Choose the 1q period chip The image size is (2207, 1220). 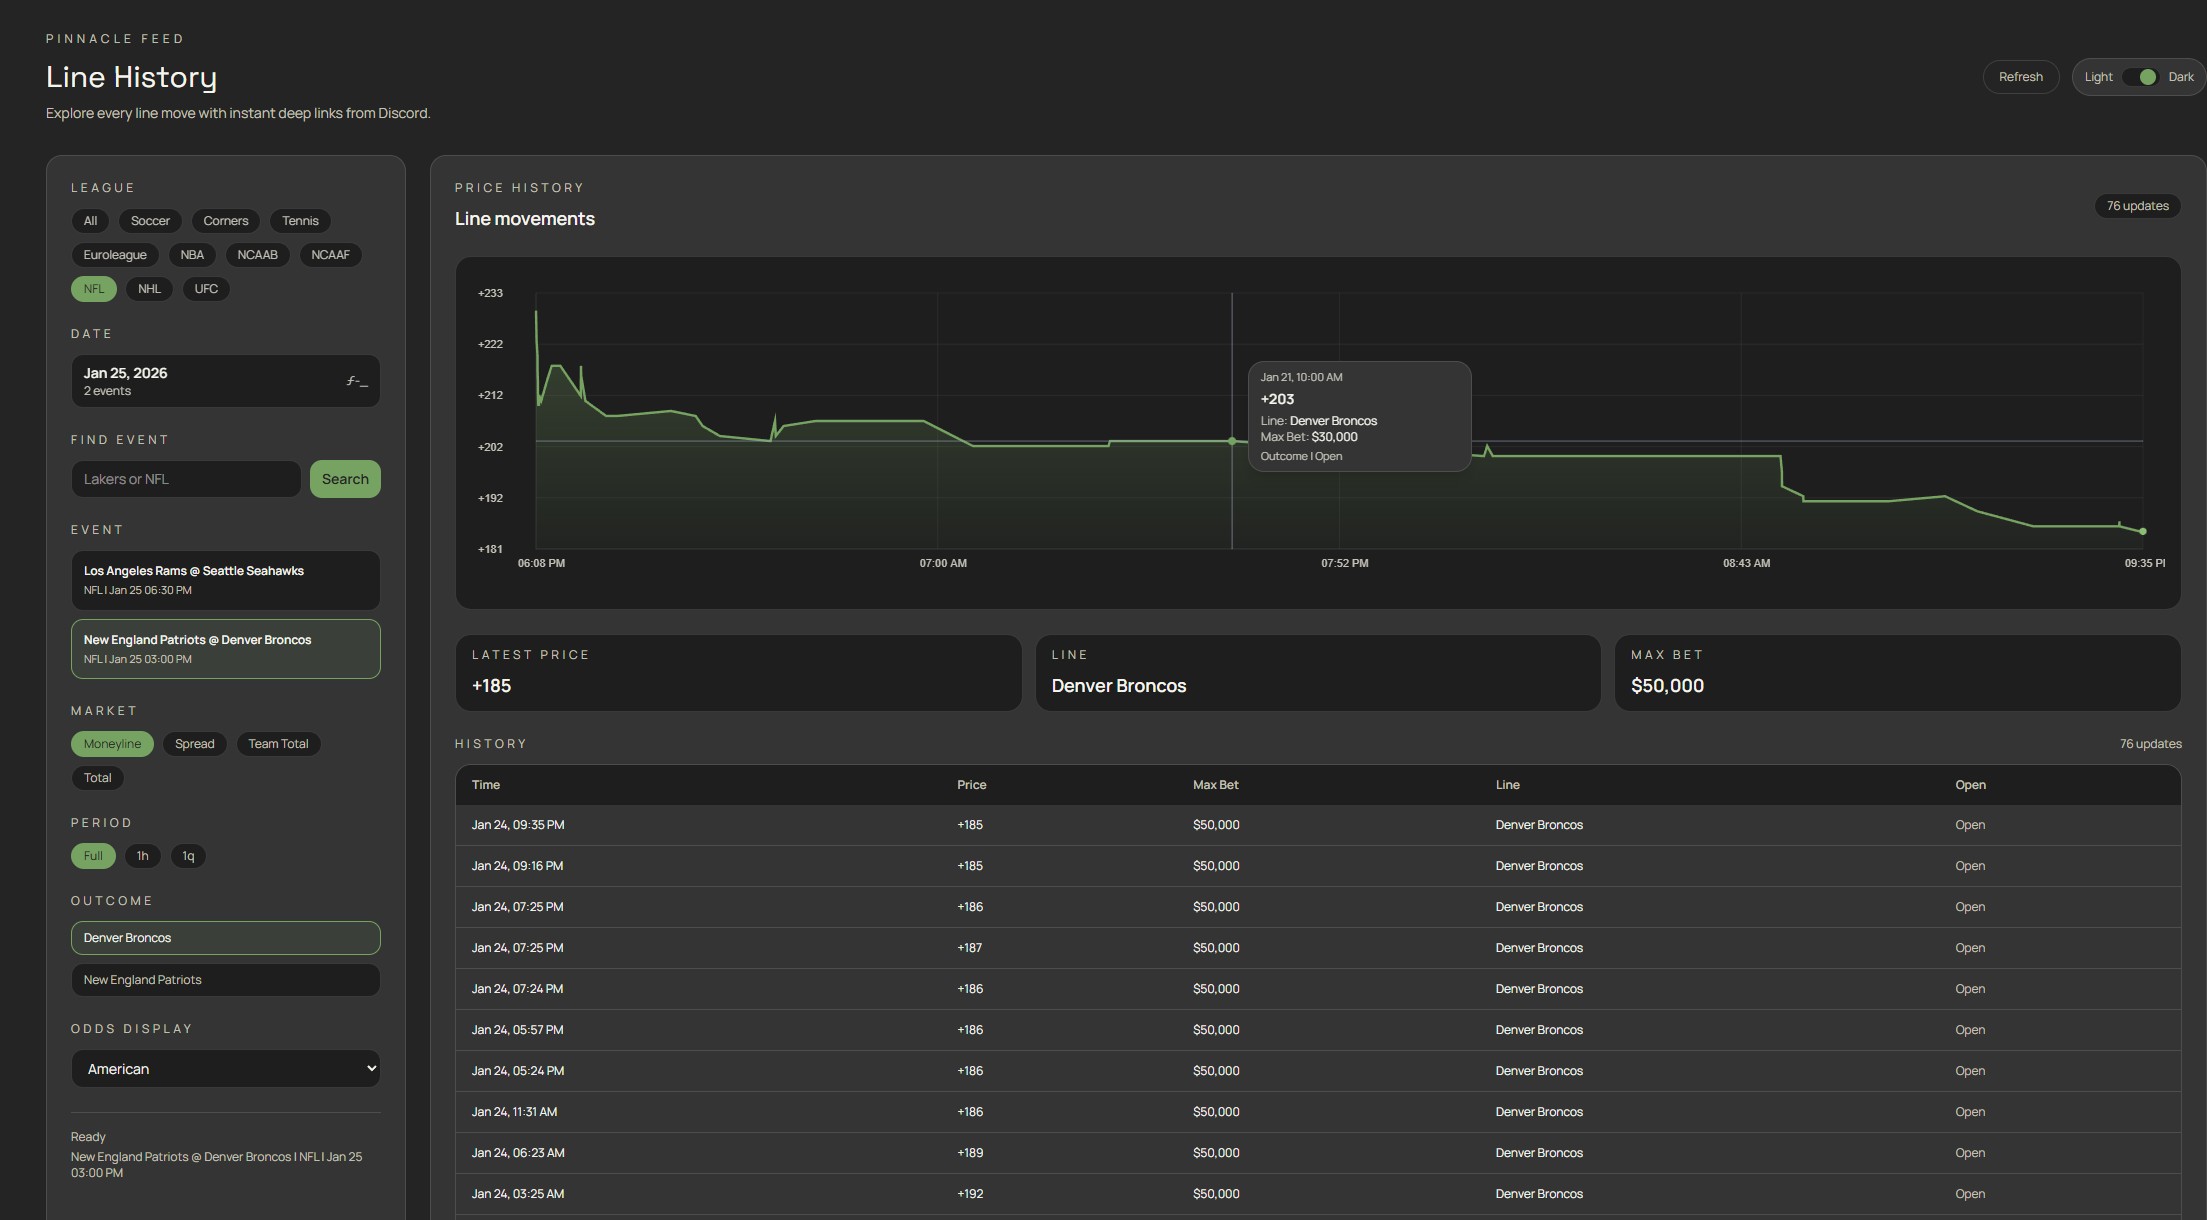pos(188,856)
